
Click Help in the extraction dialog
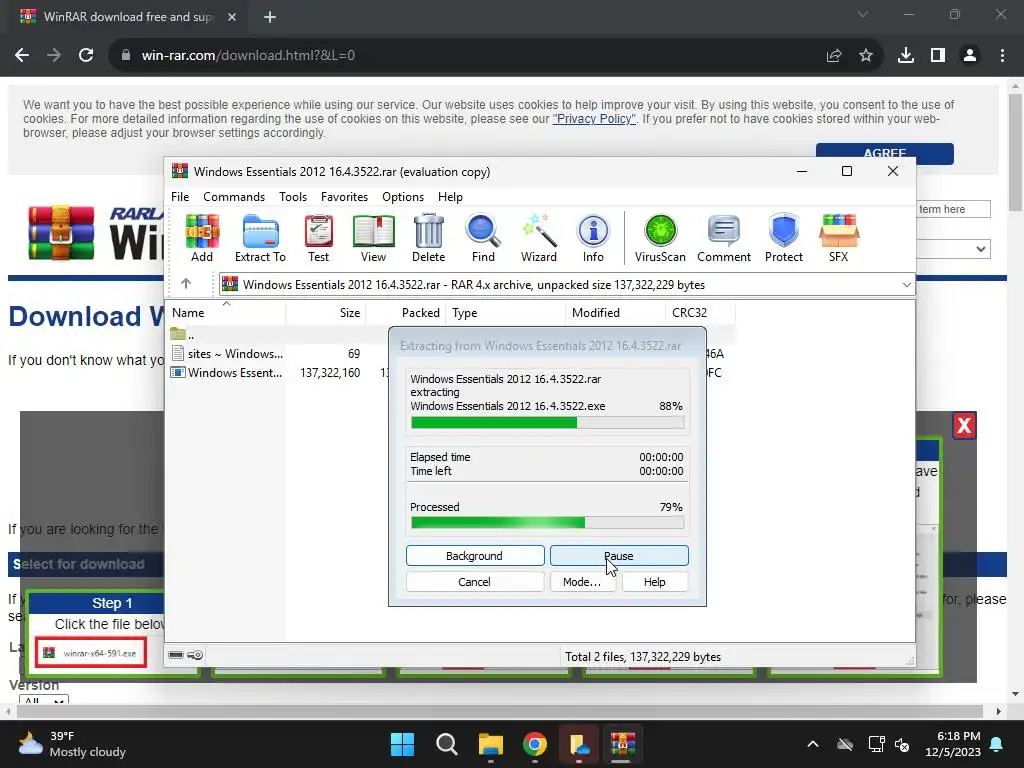[654, 582]
